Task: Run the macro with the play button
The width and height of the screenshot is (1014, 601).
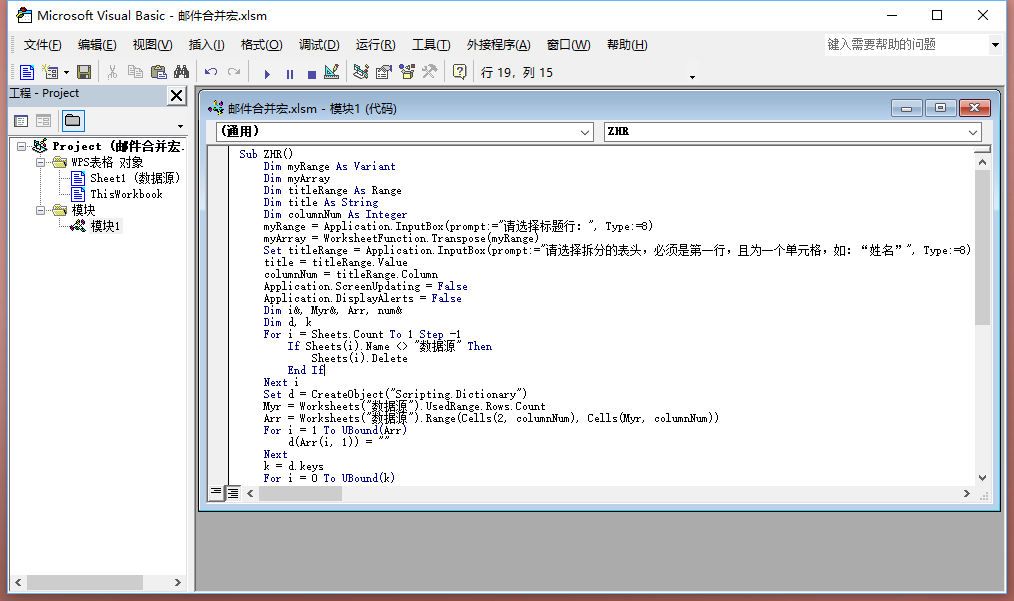Action: (267, 73)
